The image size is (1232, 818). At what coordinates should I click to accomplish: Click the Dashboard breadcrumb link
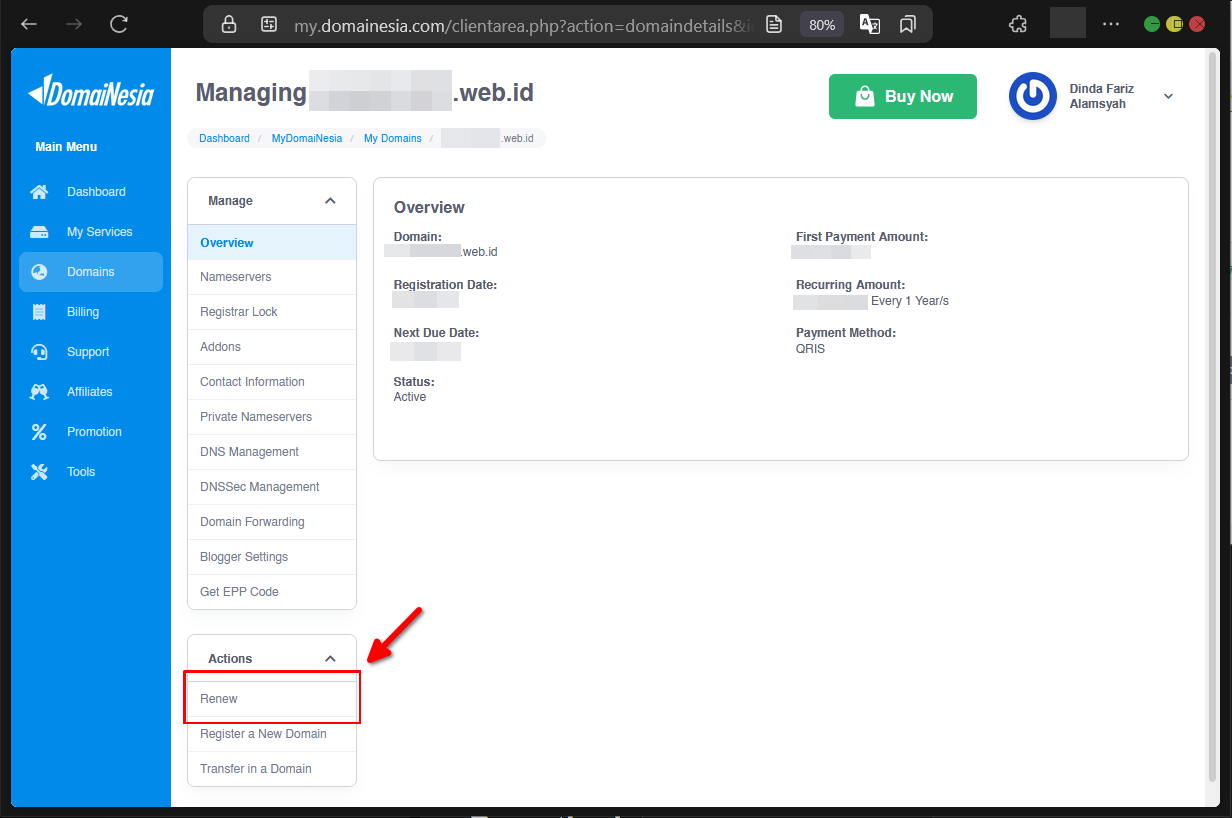click(x=224, y=138)
